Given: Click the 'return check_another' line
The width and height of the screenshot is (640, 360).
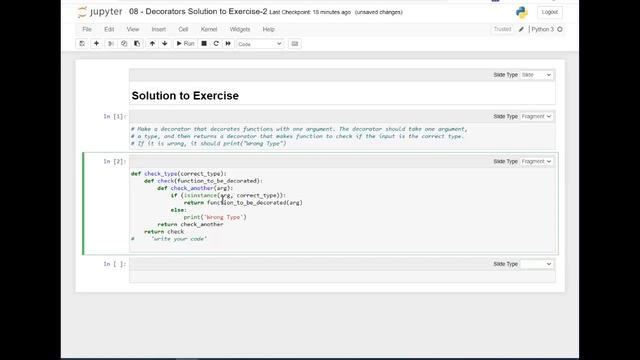Looking at the screenshot, I should 190,224.
